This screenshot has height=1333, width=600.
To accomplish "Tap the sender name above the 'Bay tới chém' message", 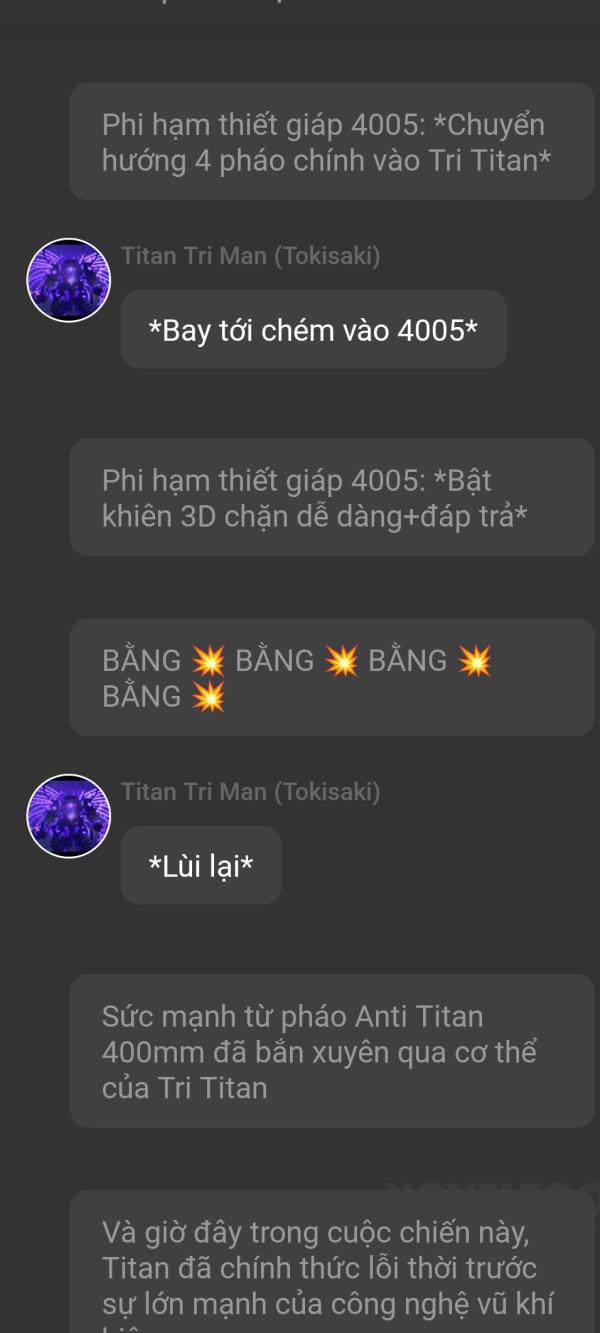I will (250, 256).
